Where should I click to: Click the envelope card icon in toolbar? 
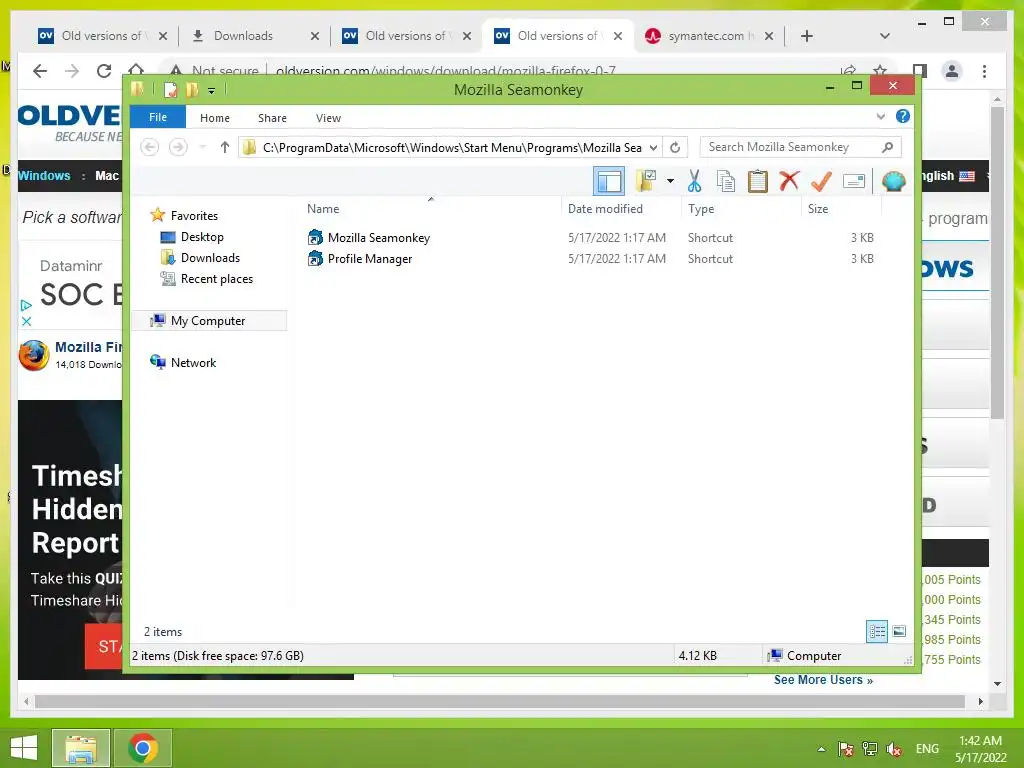pyautogui.click(x=854, y=181)
